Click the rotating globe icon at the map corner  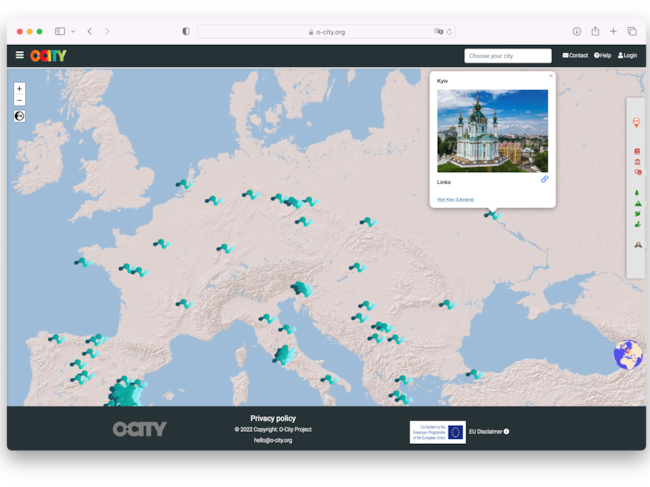click(627, 355)
